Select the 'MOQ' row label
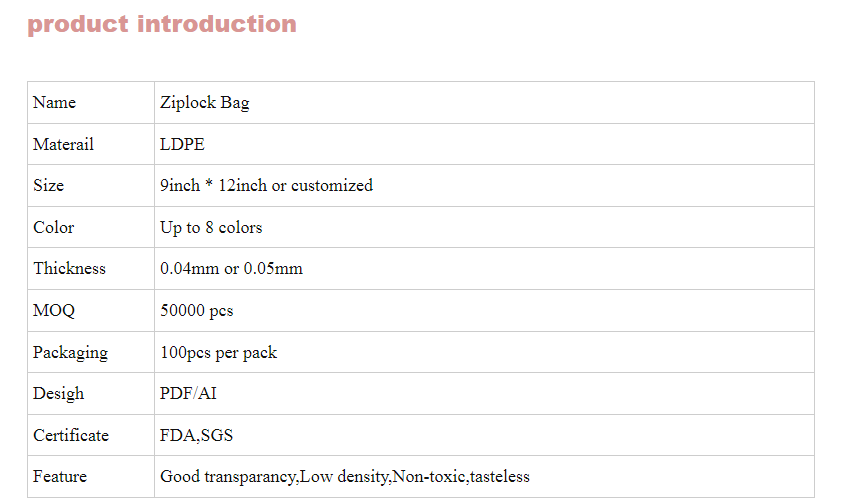Screen dimensions: 854x503 coord(54,310)
